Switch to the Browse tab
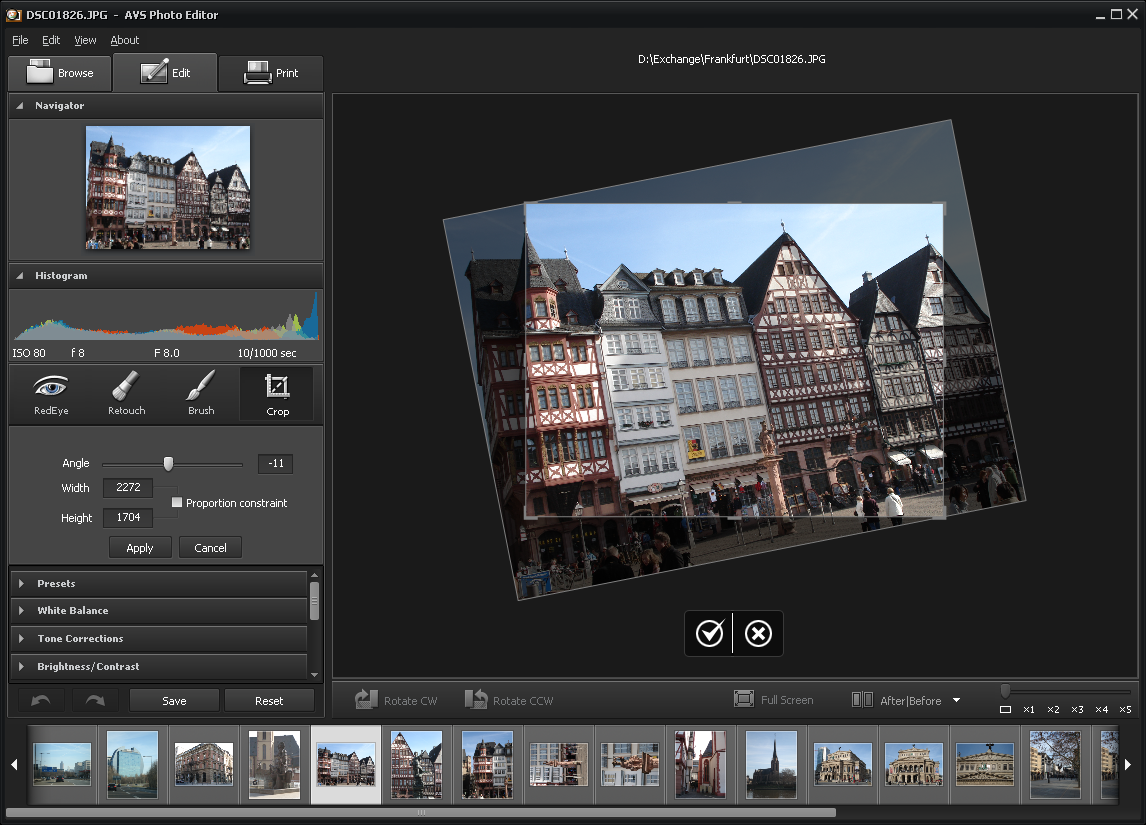1146x825 pixels. [x=59, y=72]
